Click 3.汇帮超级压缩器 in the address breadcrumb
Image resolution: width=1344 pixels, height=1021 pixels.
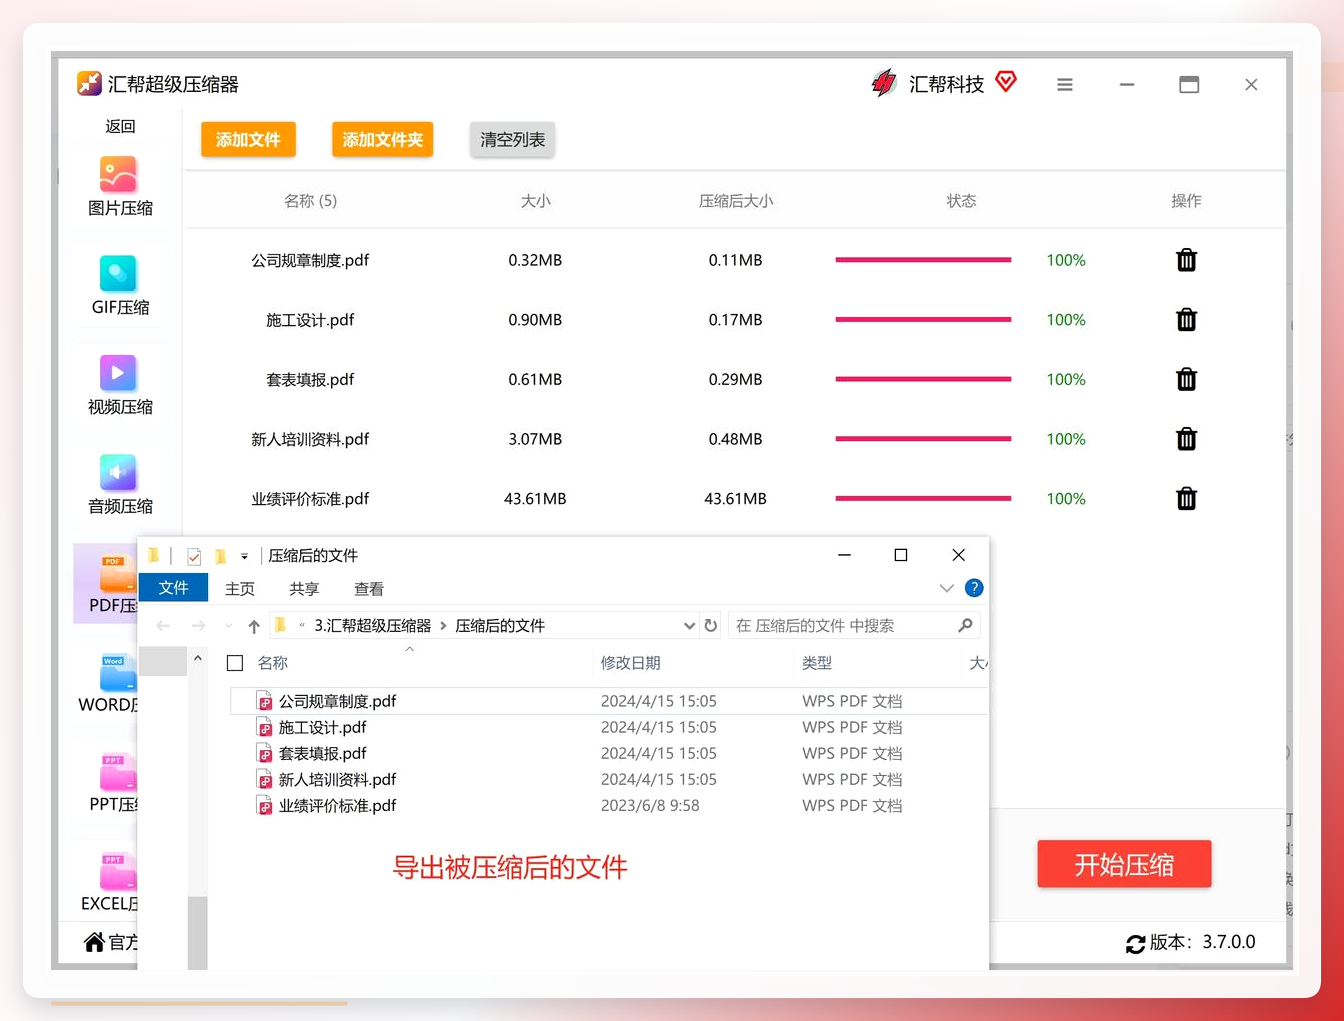(373, 626)
